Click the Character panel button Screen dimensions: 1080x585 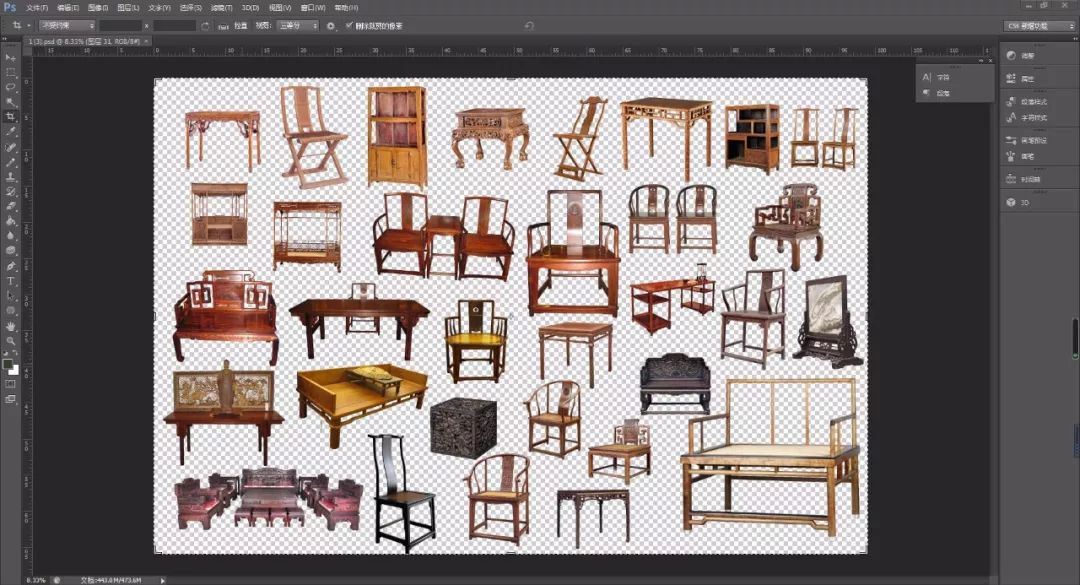point(937,77)
